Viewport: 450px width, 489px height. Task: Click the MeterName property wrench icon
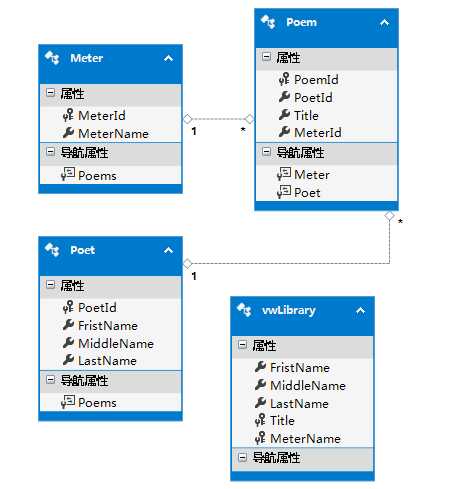click(68, 133)
